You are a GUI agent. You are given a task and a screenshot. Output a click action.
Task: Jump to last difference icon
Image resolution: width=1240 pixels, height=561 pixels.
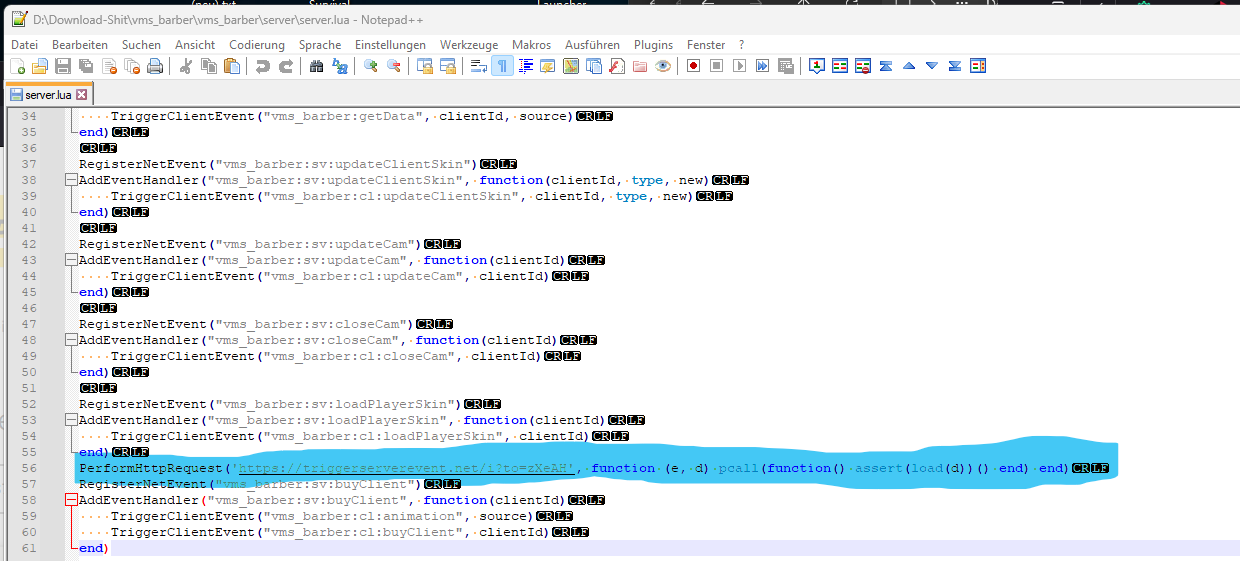pyautogui.click(x=955, y=66)
